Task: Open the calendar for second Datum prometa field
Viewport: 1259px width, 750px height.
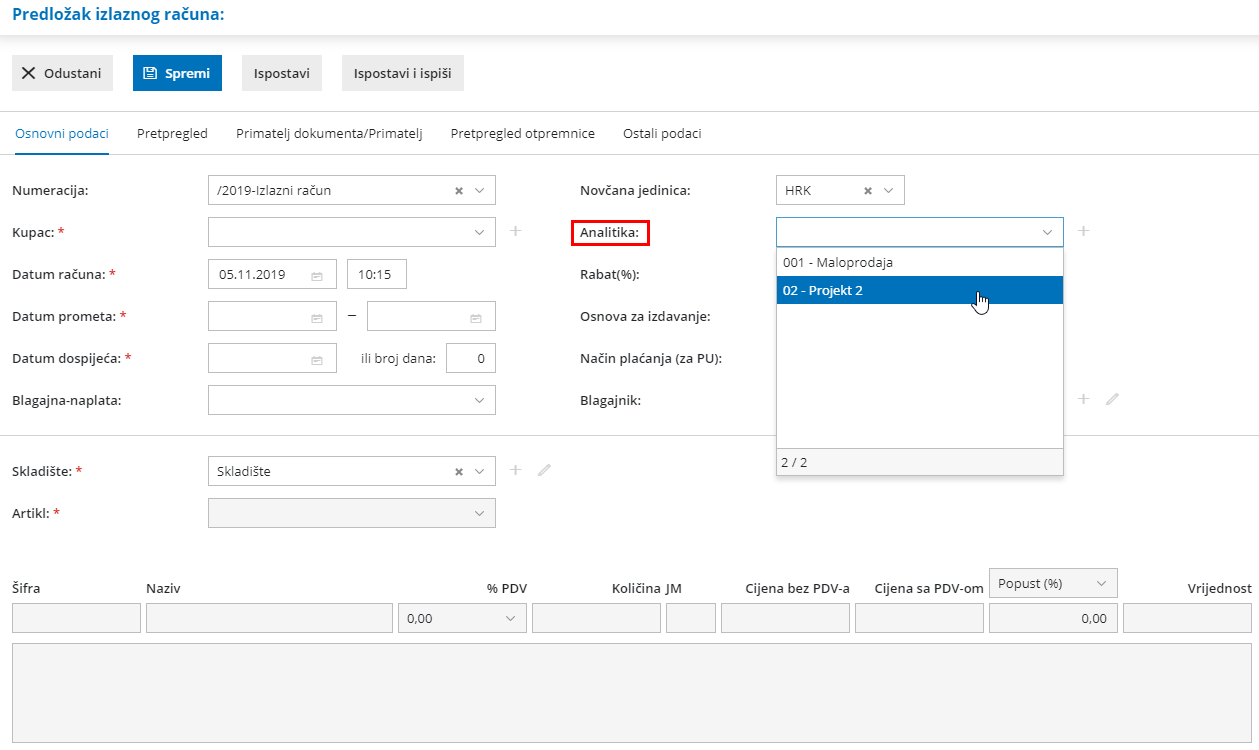Action: [x=476, y=317]
